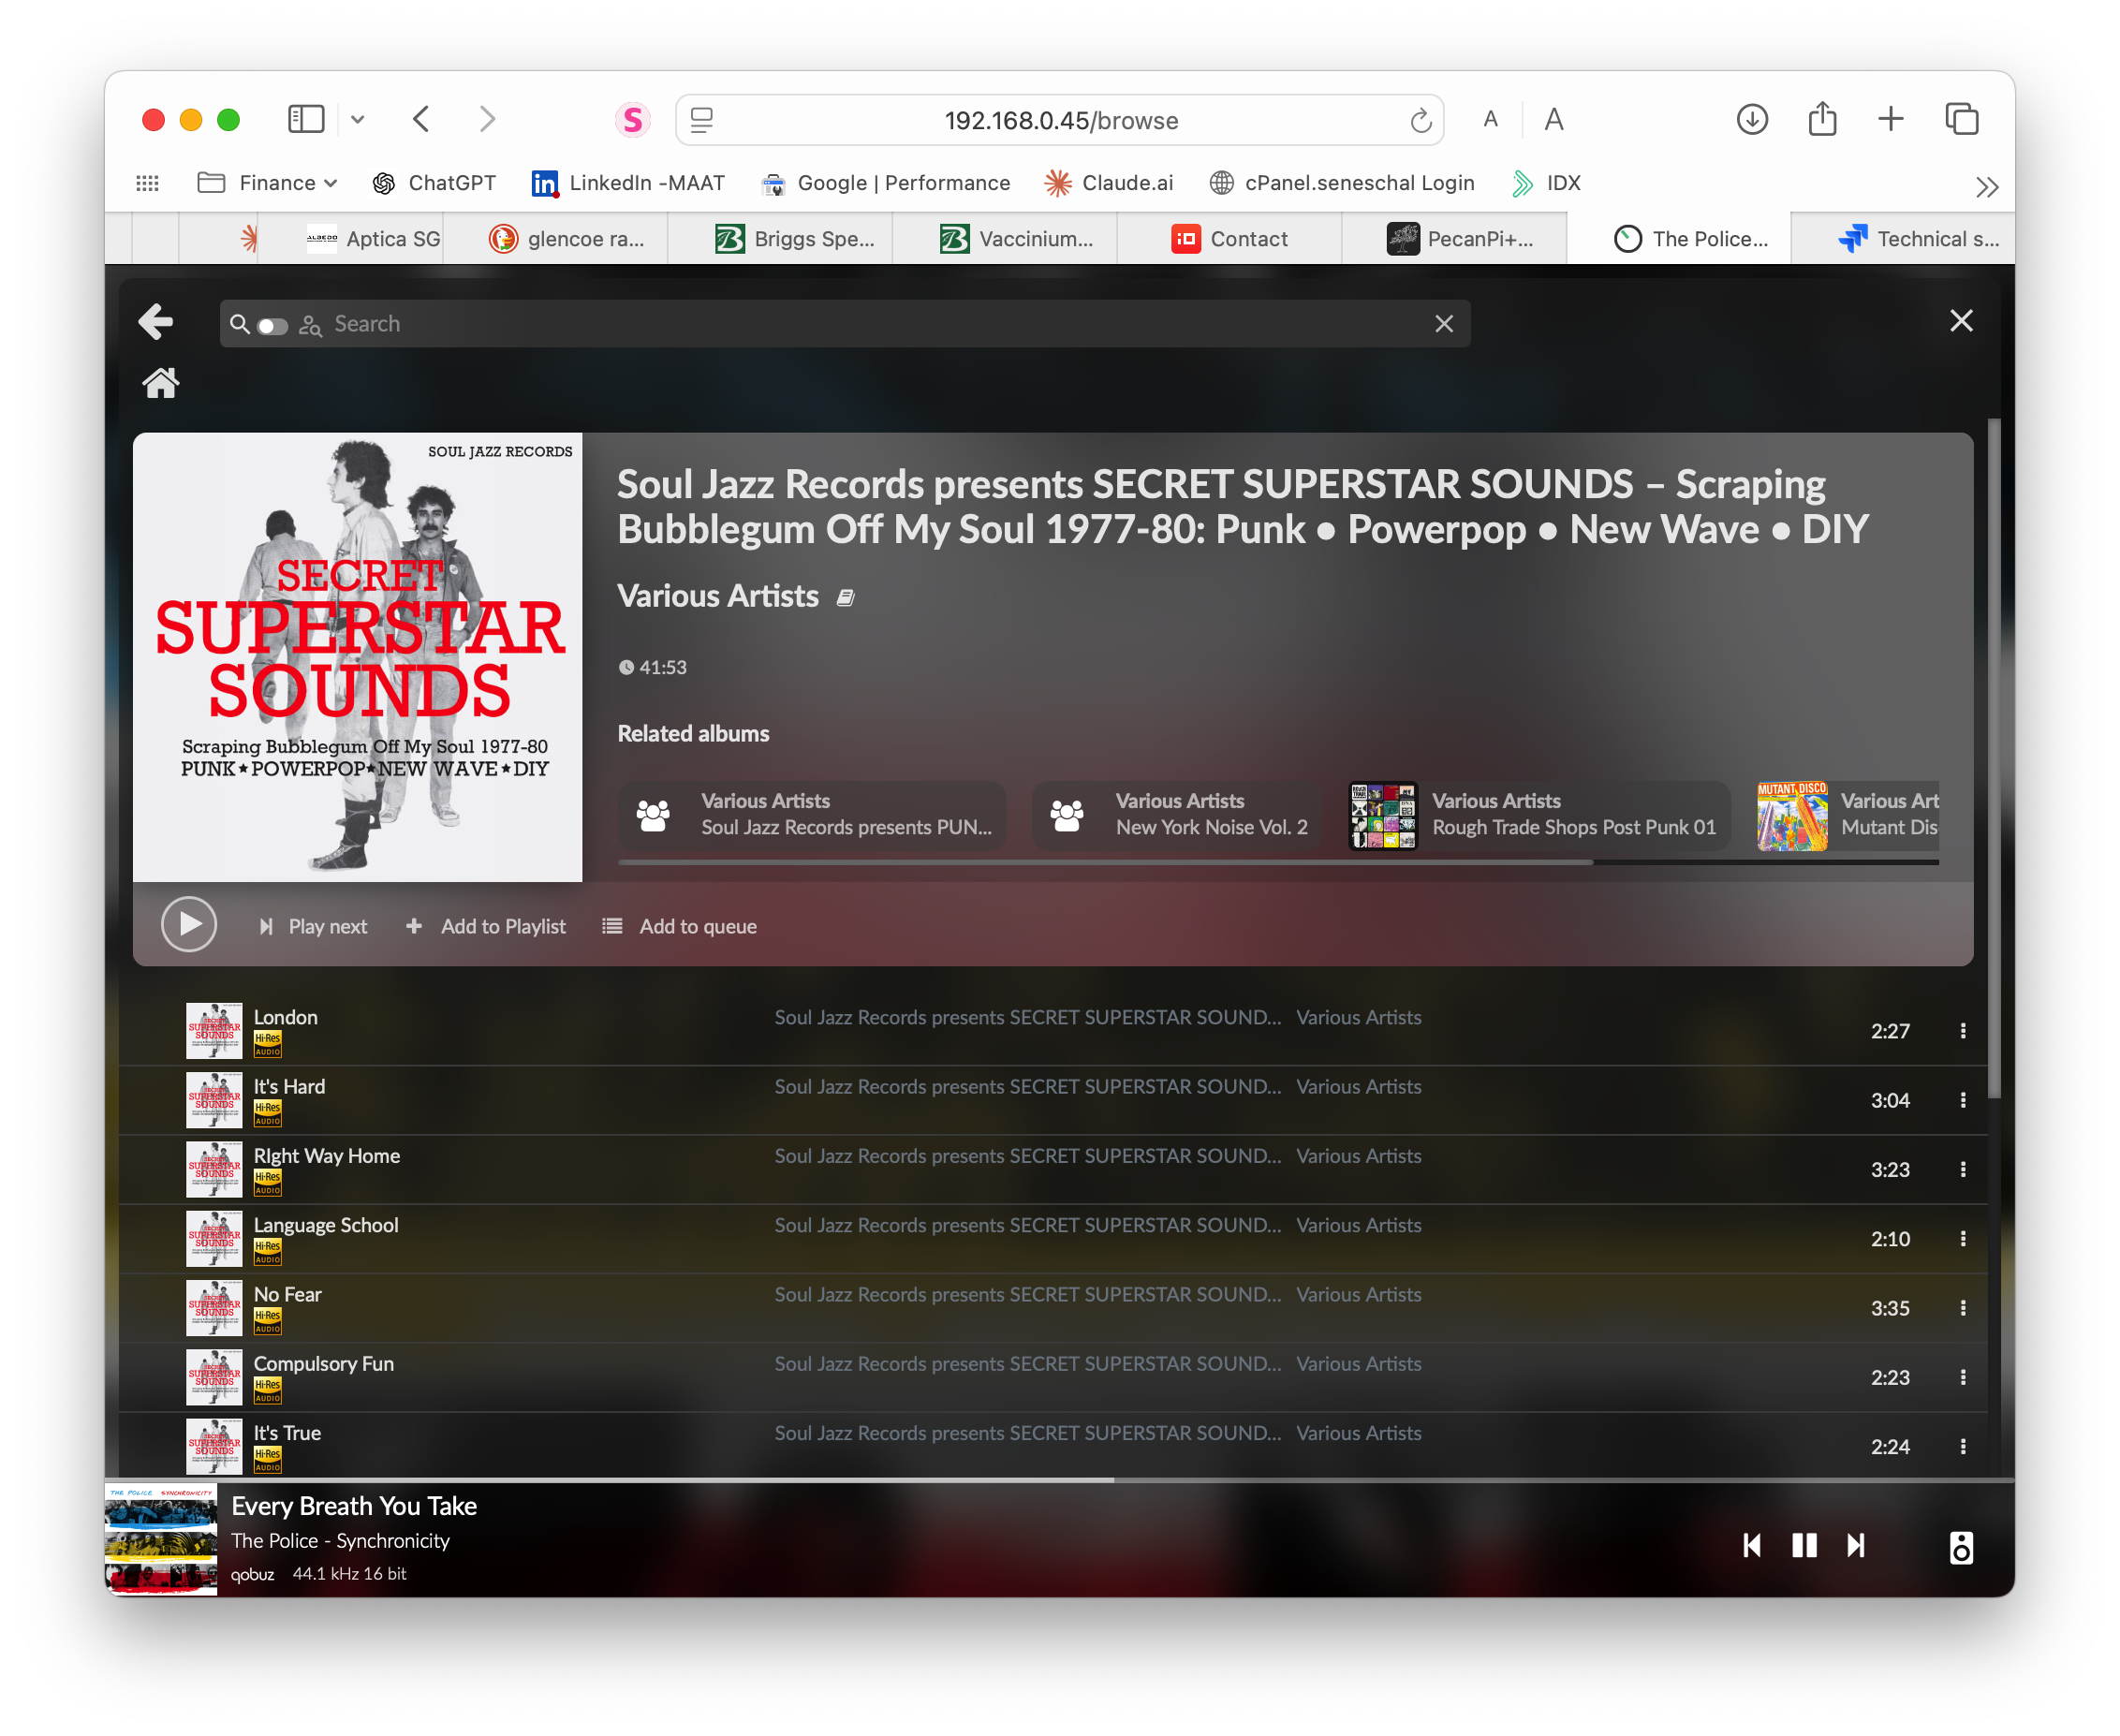Open the IDX bookmark
The width and height of the screenshot is (2120, 1736).
pyautogui.click(x=1547, y=183)
